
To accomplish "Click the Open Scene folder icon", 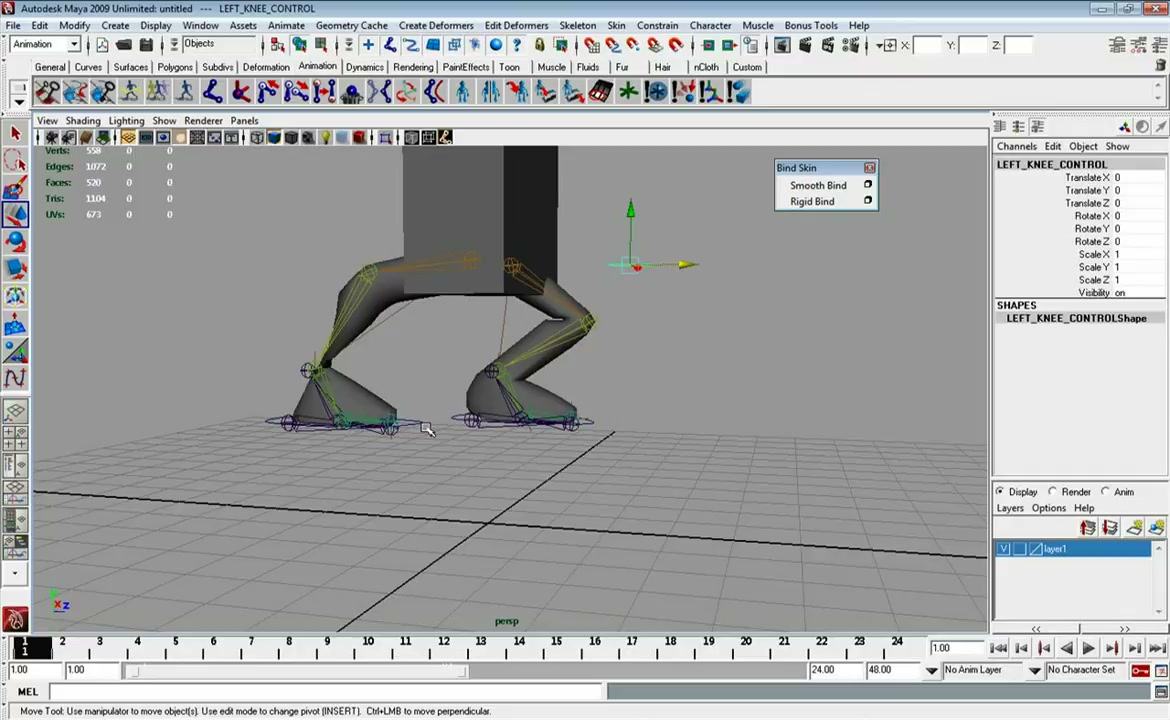I will coord(124,46).
